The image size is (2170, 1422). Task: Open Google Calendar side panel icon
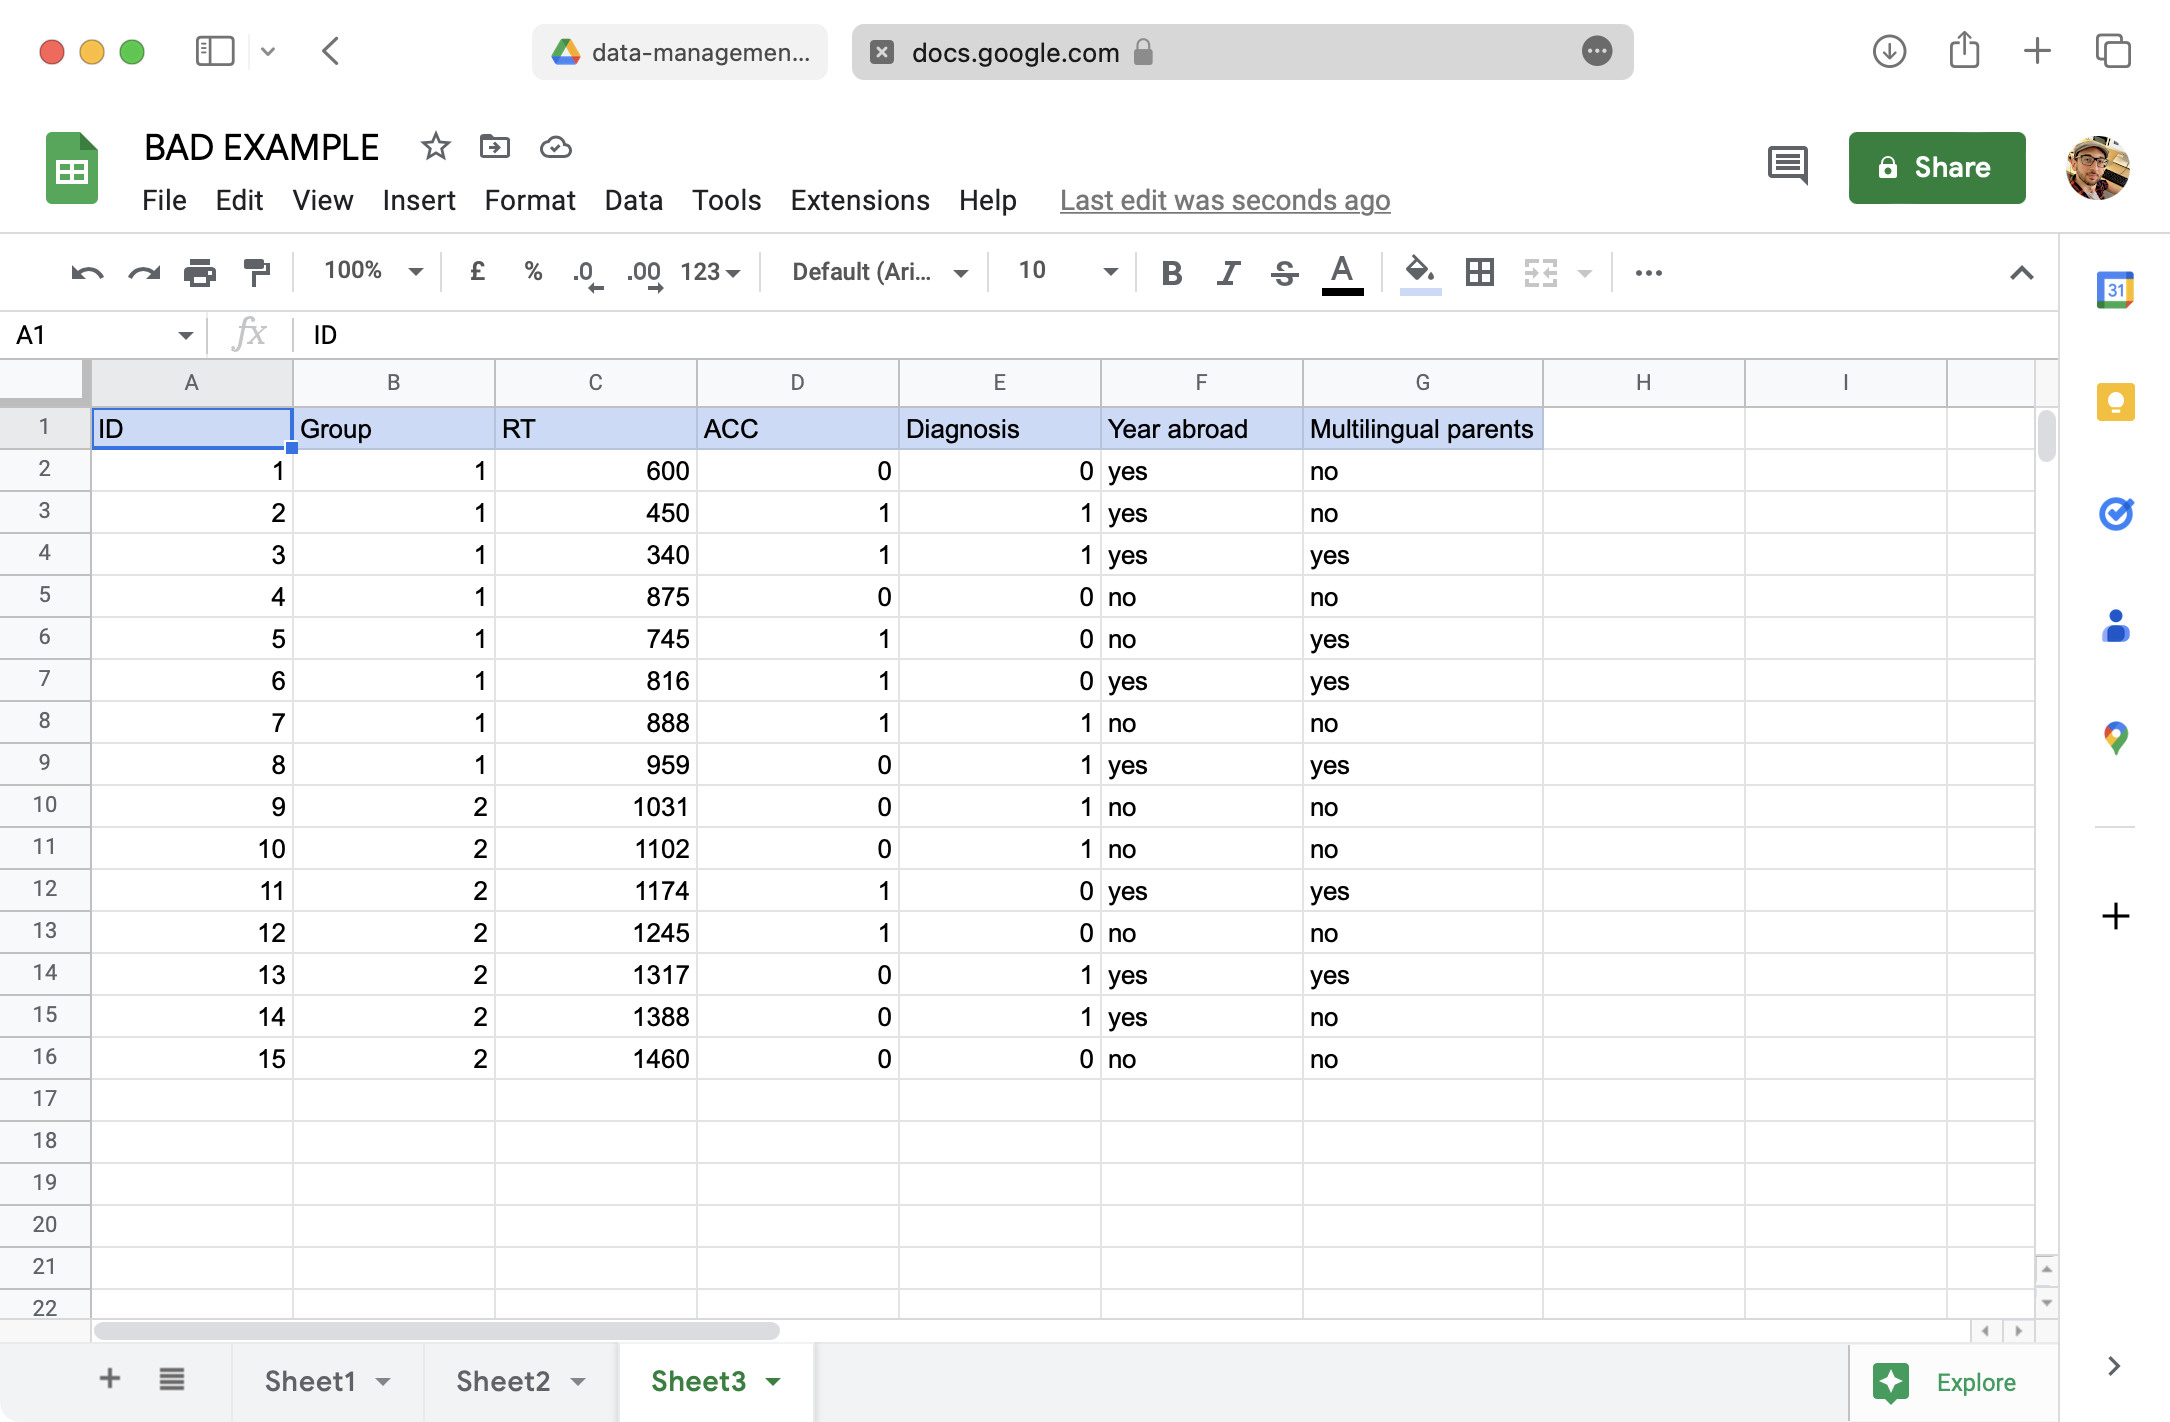coord(2115,290)
